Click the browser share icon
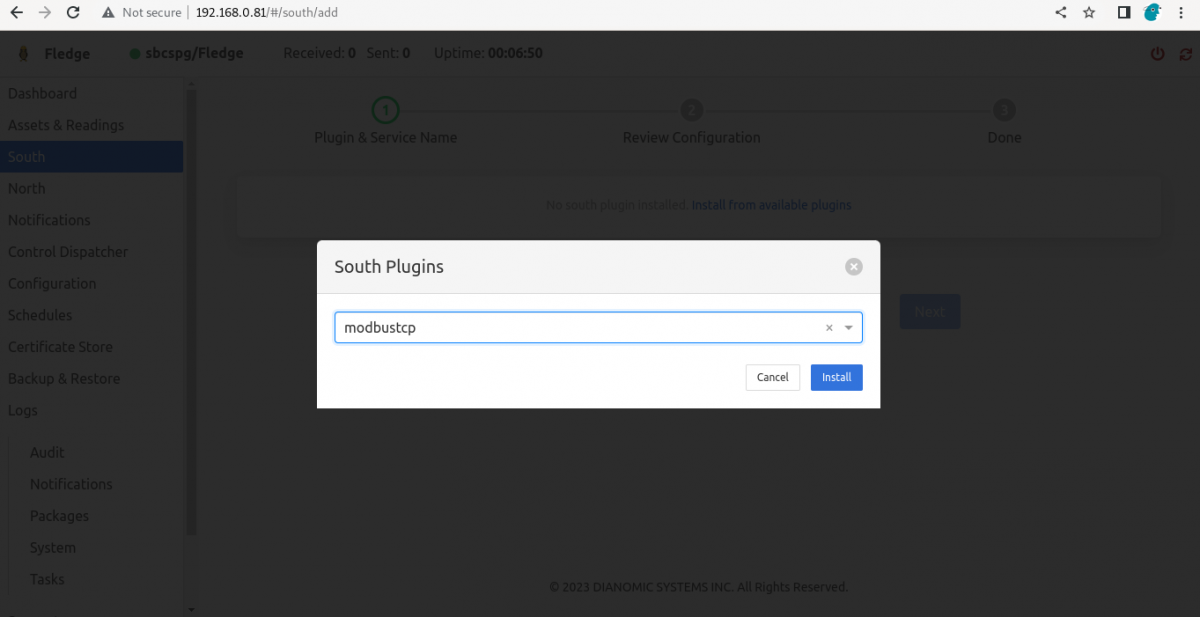The height and width of the screenshot is (617, 1200). 1061,13
